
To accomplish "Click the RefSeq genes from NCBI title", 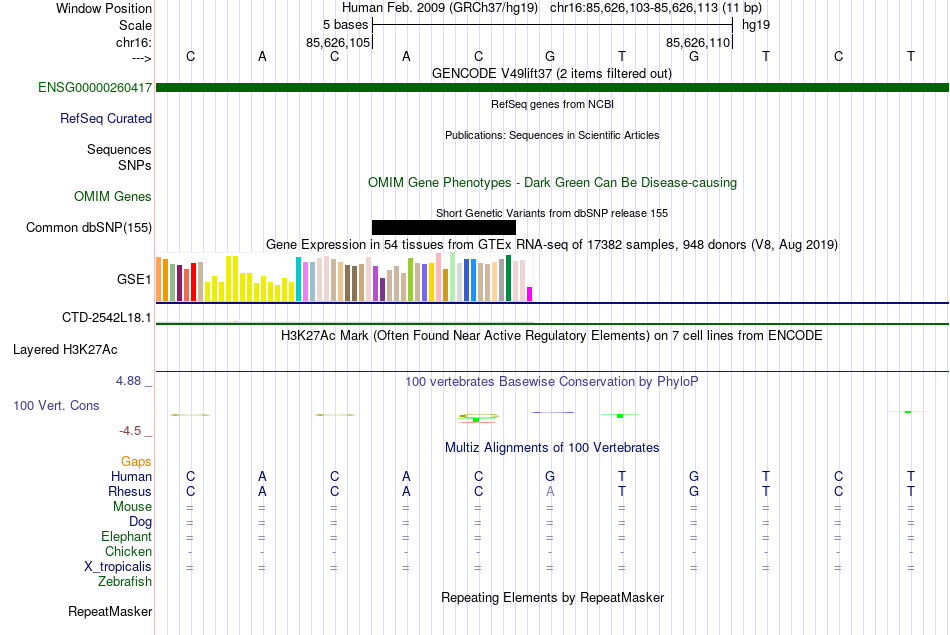I will click(553, 104).
